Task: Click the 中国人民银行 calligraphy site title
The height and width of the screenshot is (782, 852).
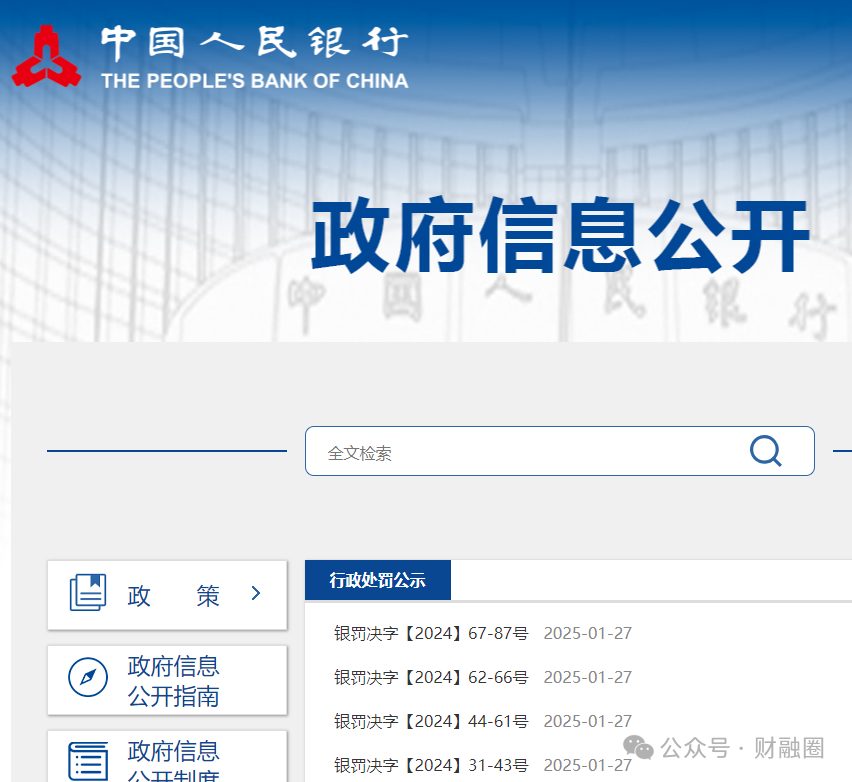Action: point(254,42)
